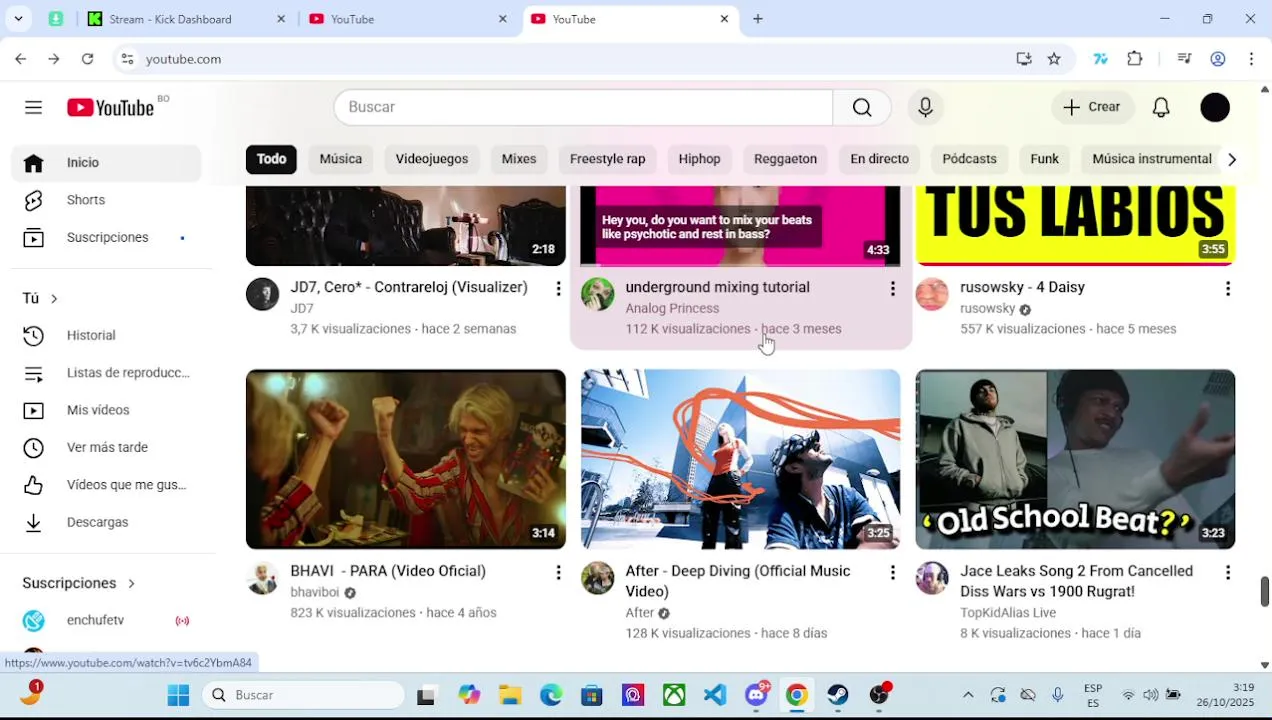Open options for JD7 Contrareloj video
Image resolution: width=1272 pixels, height=720 pixels.
pyautogui.click(x=558, y=289)
